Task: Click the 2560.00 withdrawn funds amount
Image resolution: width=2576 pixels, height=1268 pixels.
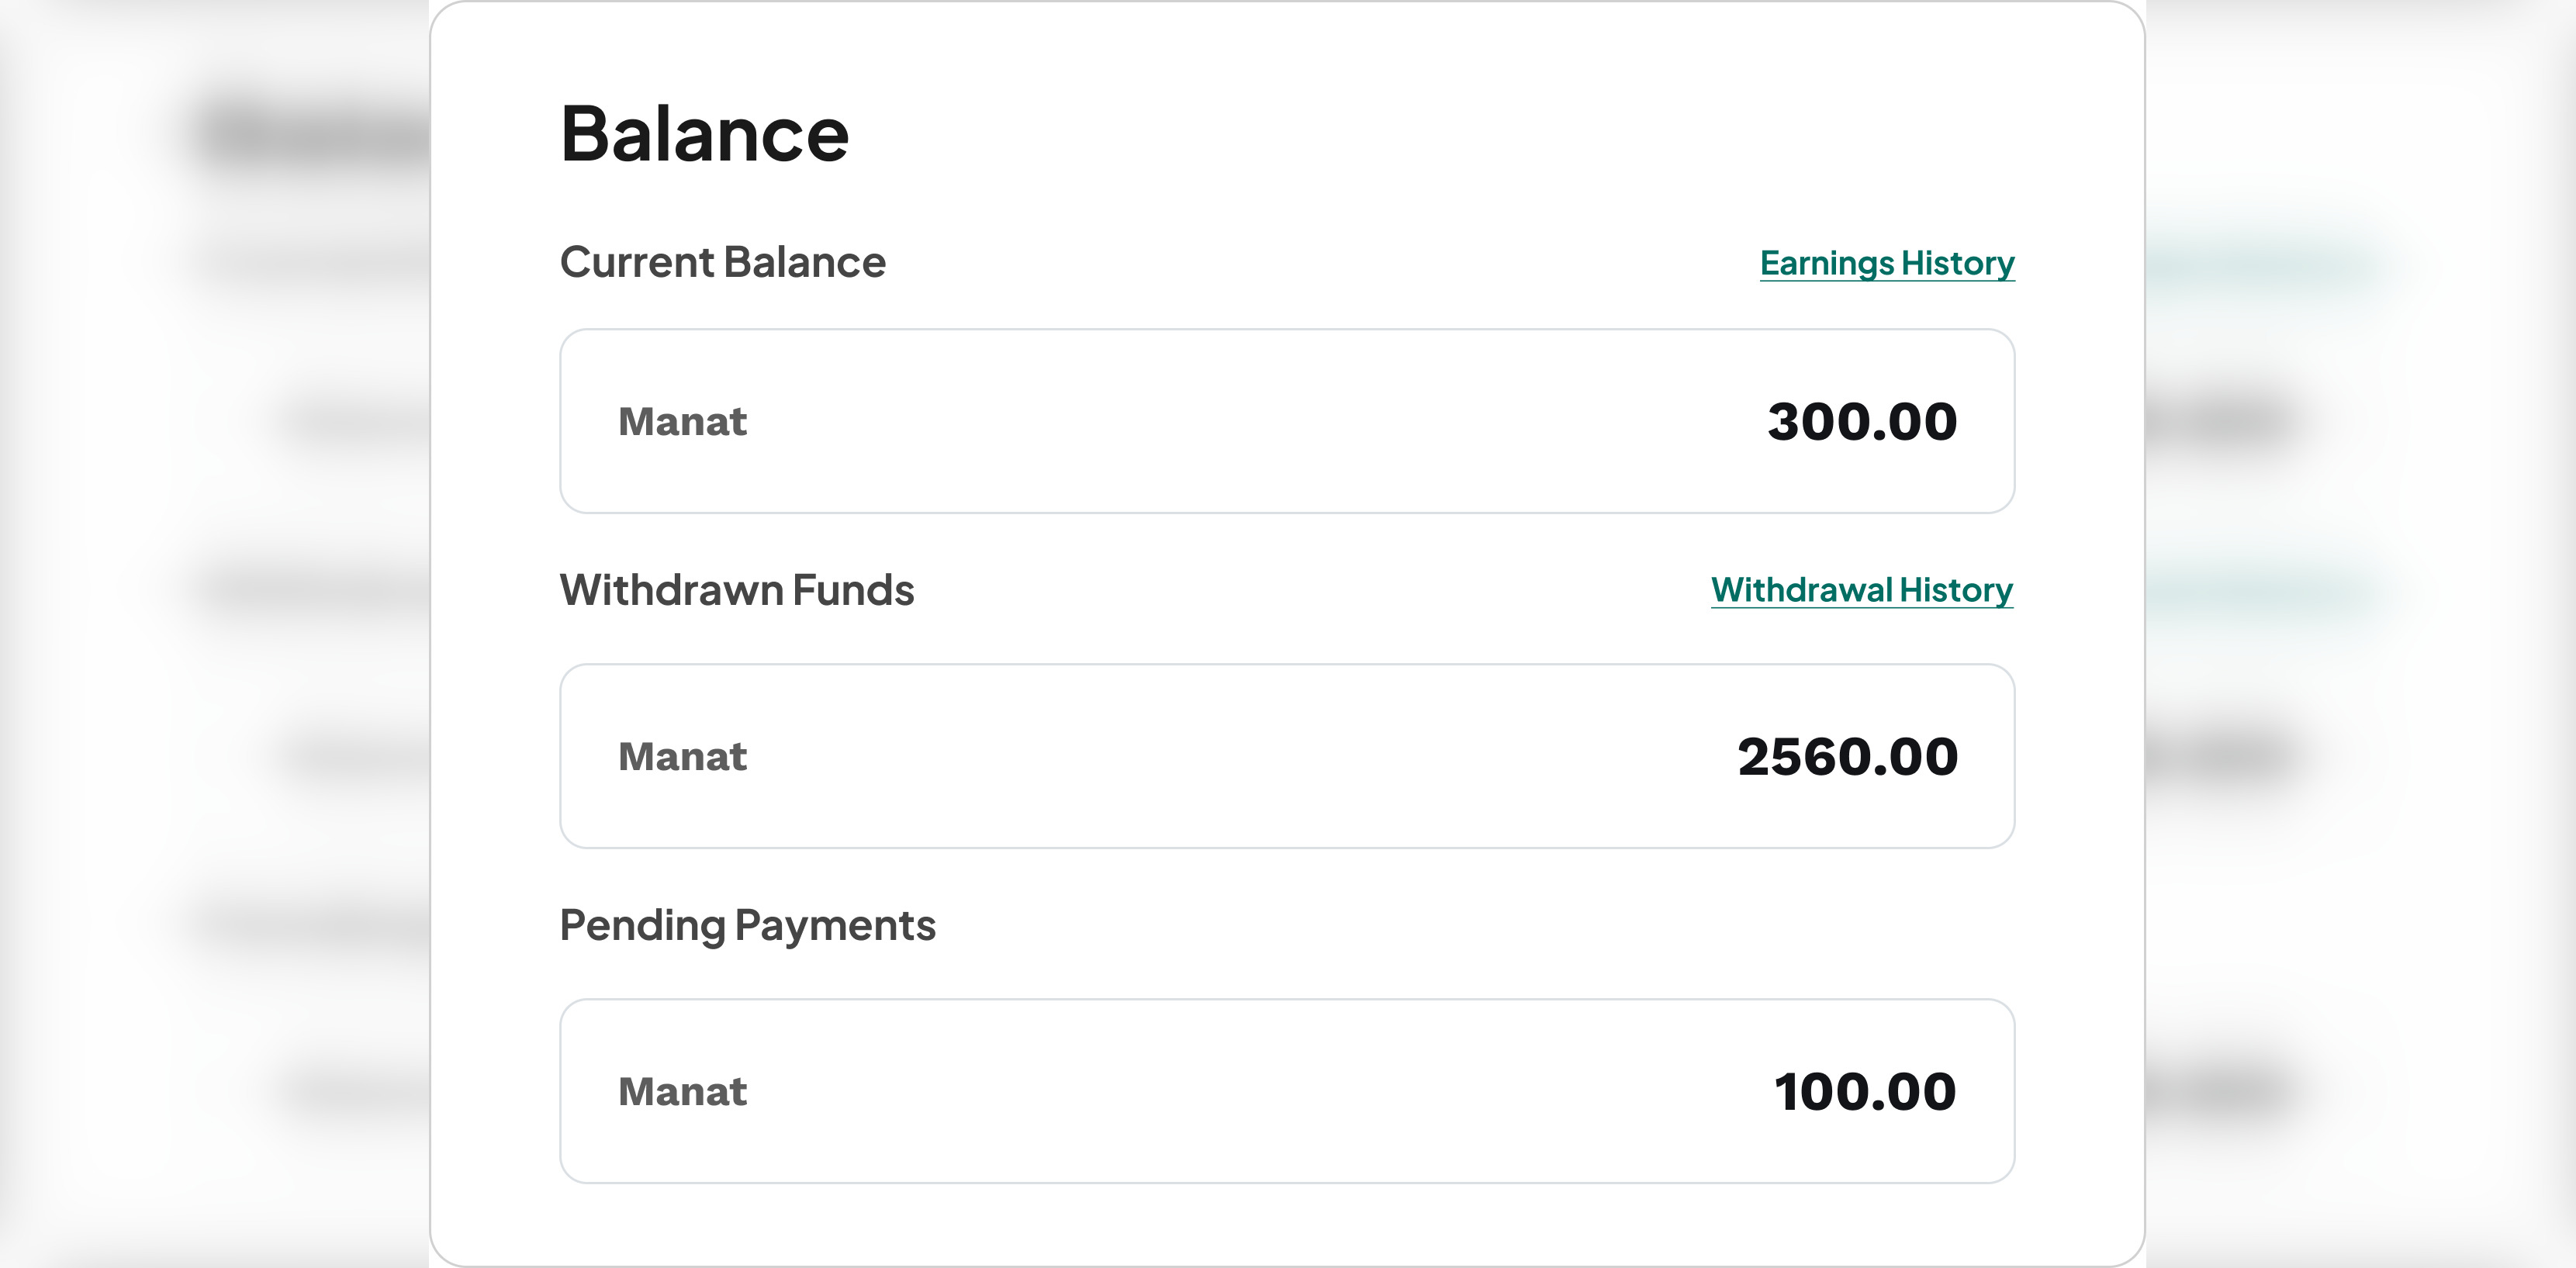Action: click(x=1847, y=756)
